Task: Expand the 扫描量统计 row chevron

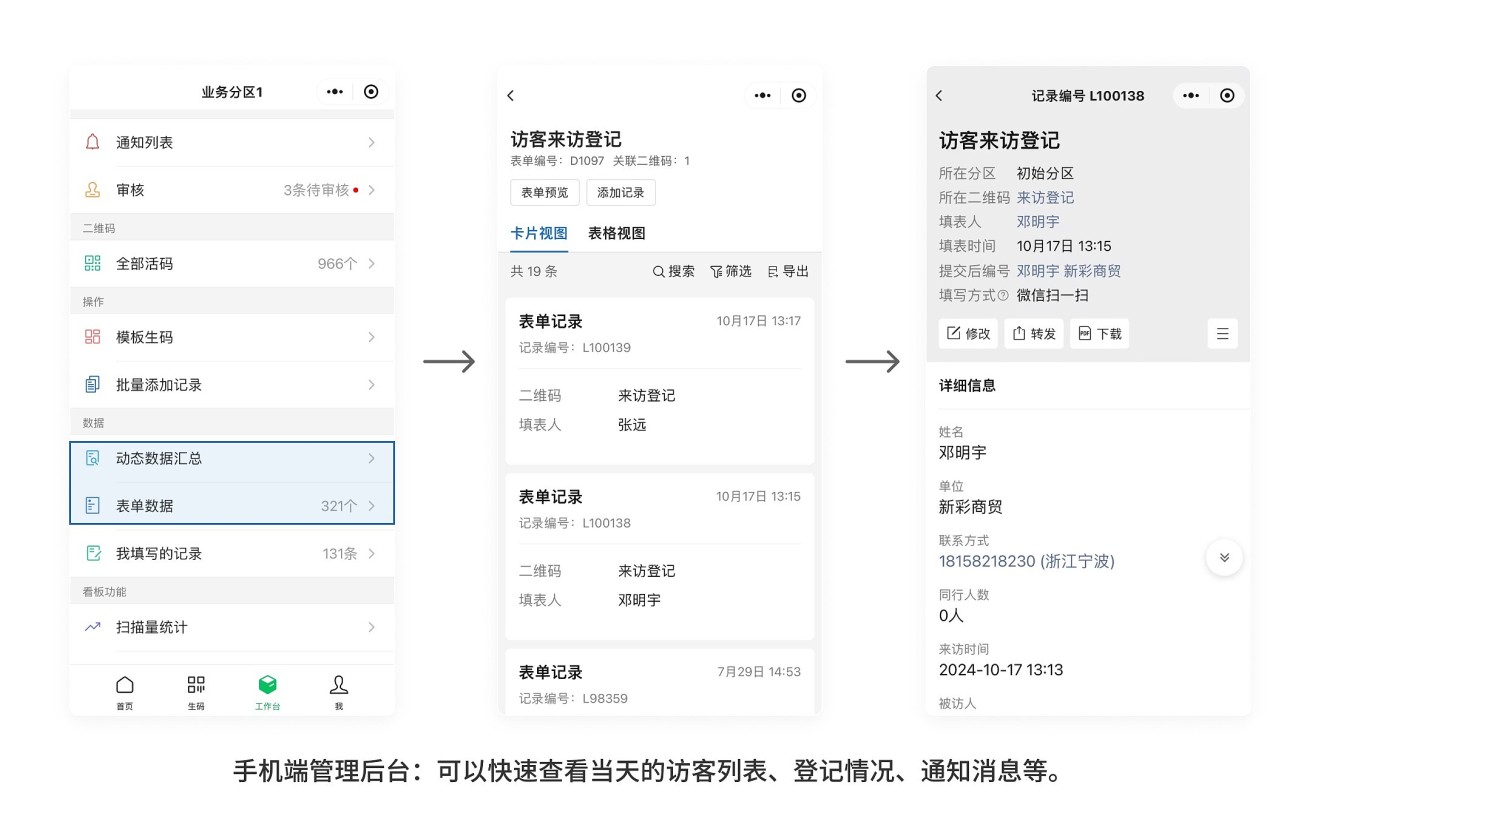Action: [x=371, y=627]
